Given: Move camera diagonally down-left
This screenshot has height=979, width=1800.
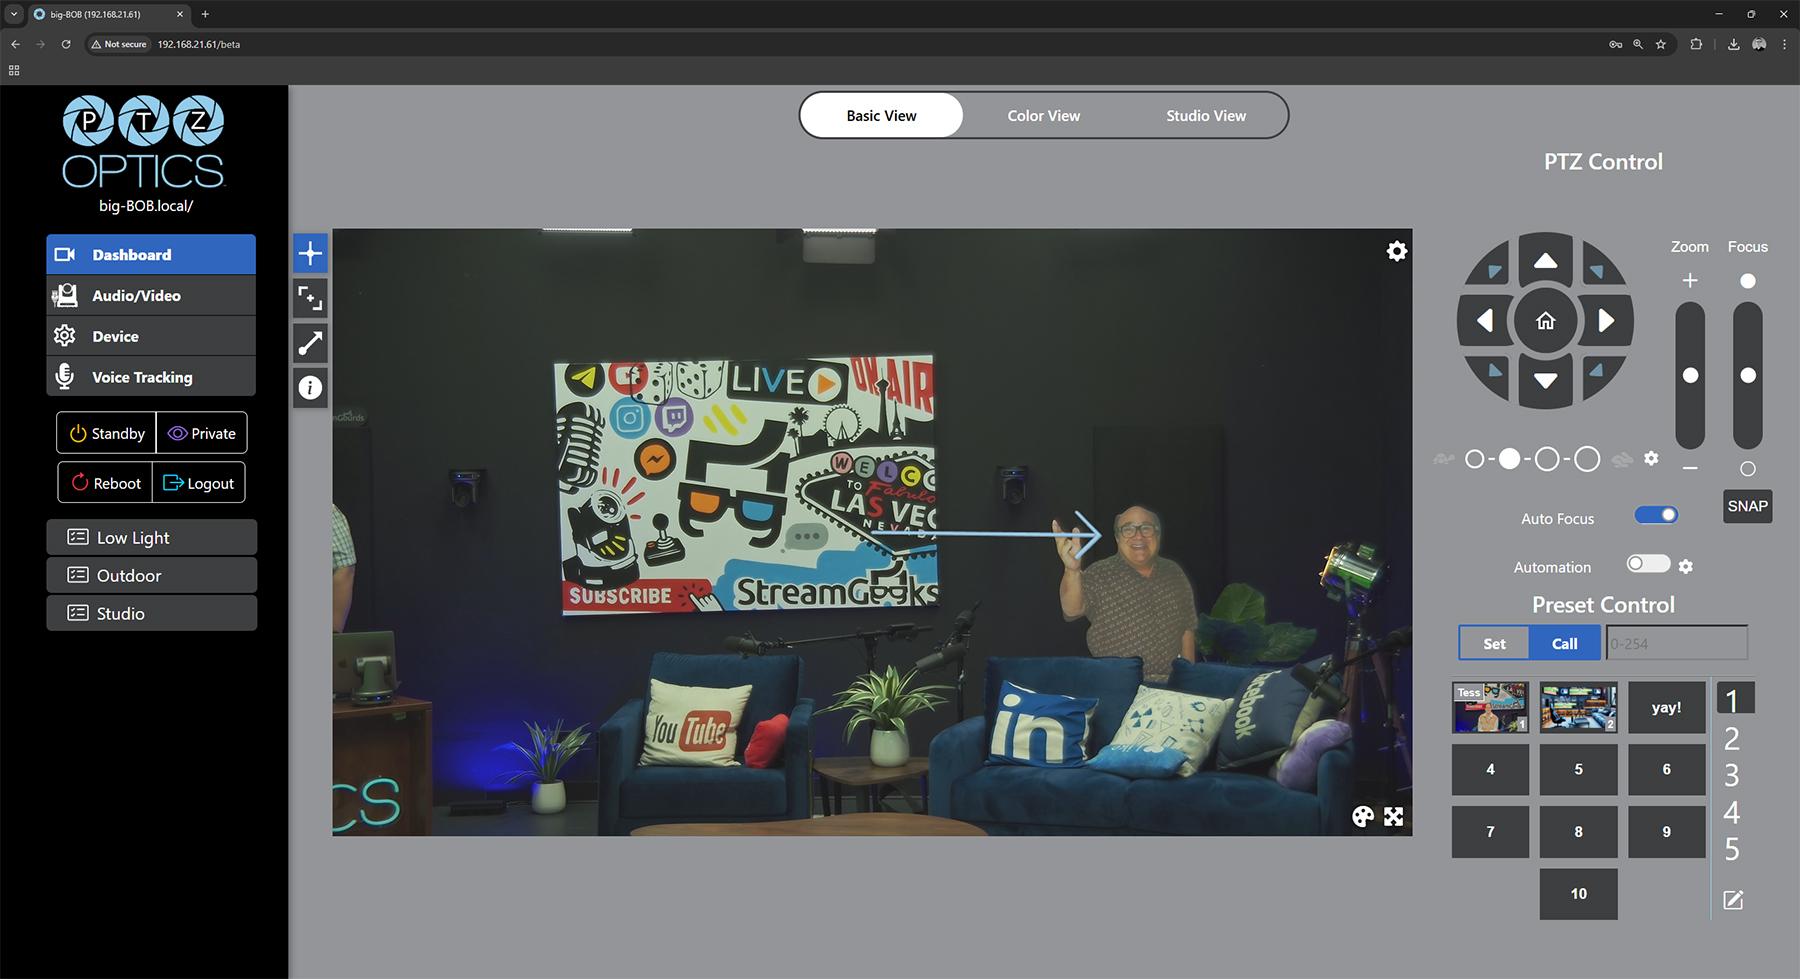Looking at the screenshot, I should pos(1494,371).
